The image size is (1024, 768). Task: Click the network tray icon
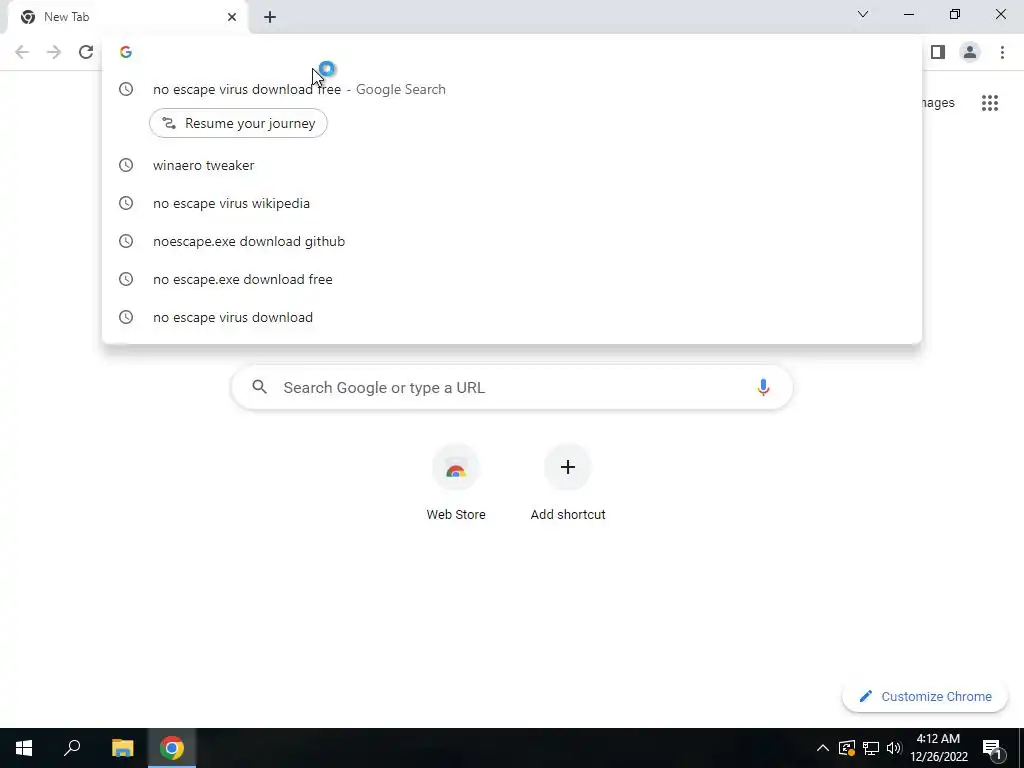(x=871, y=748)
